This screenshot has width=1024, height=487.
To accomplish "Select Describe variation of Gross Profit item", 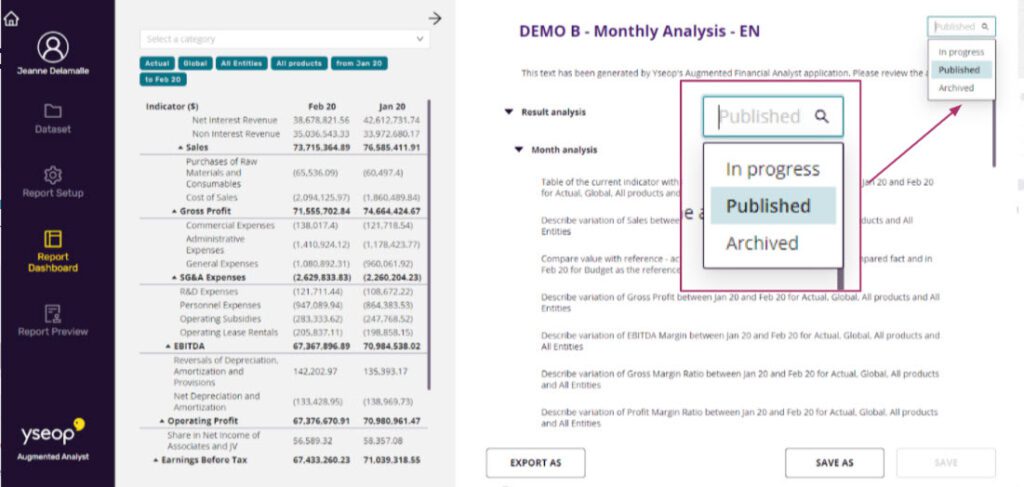I will pyautogui.click(x=740, y=302).
